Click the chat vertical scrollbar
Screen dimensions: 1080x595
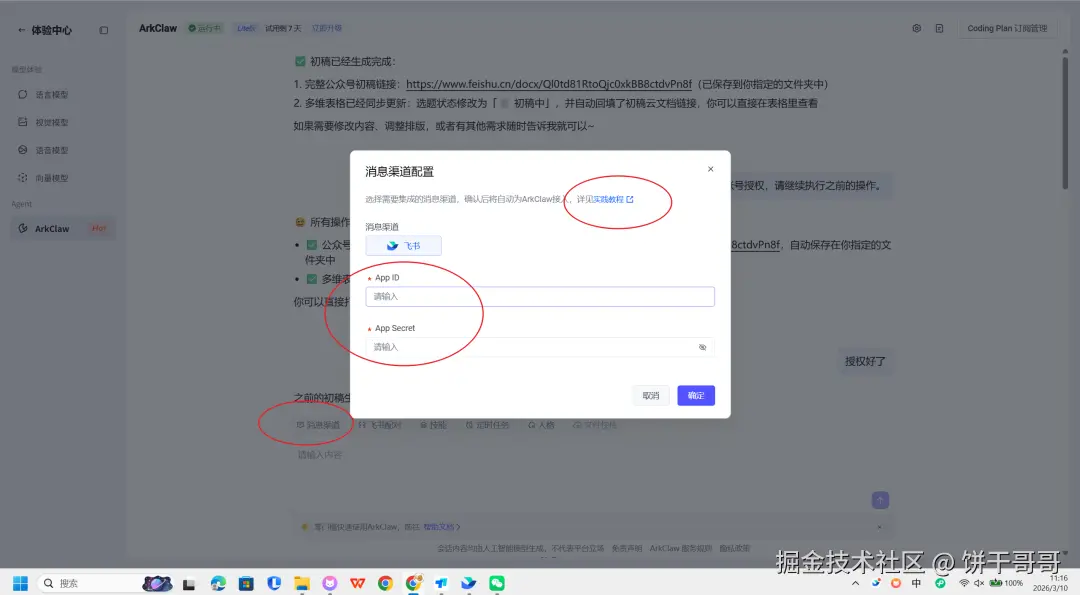(x=1066, y=124)
